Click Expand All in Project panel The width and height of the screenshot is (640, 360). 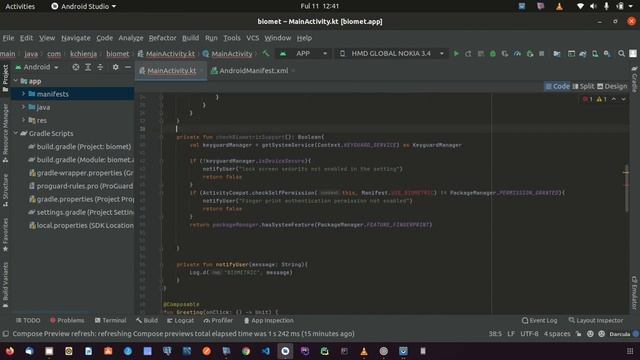pyautogui.click(x=88, y=67)
